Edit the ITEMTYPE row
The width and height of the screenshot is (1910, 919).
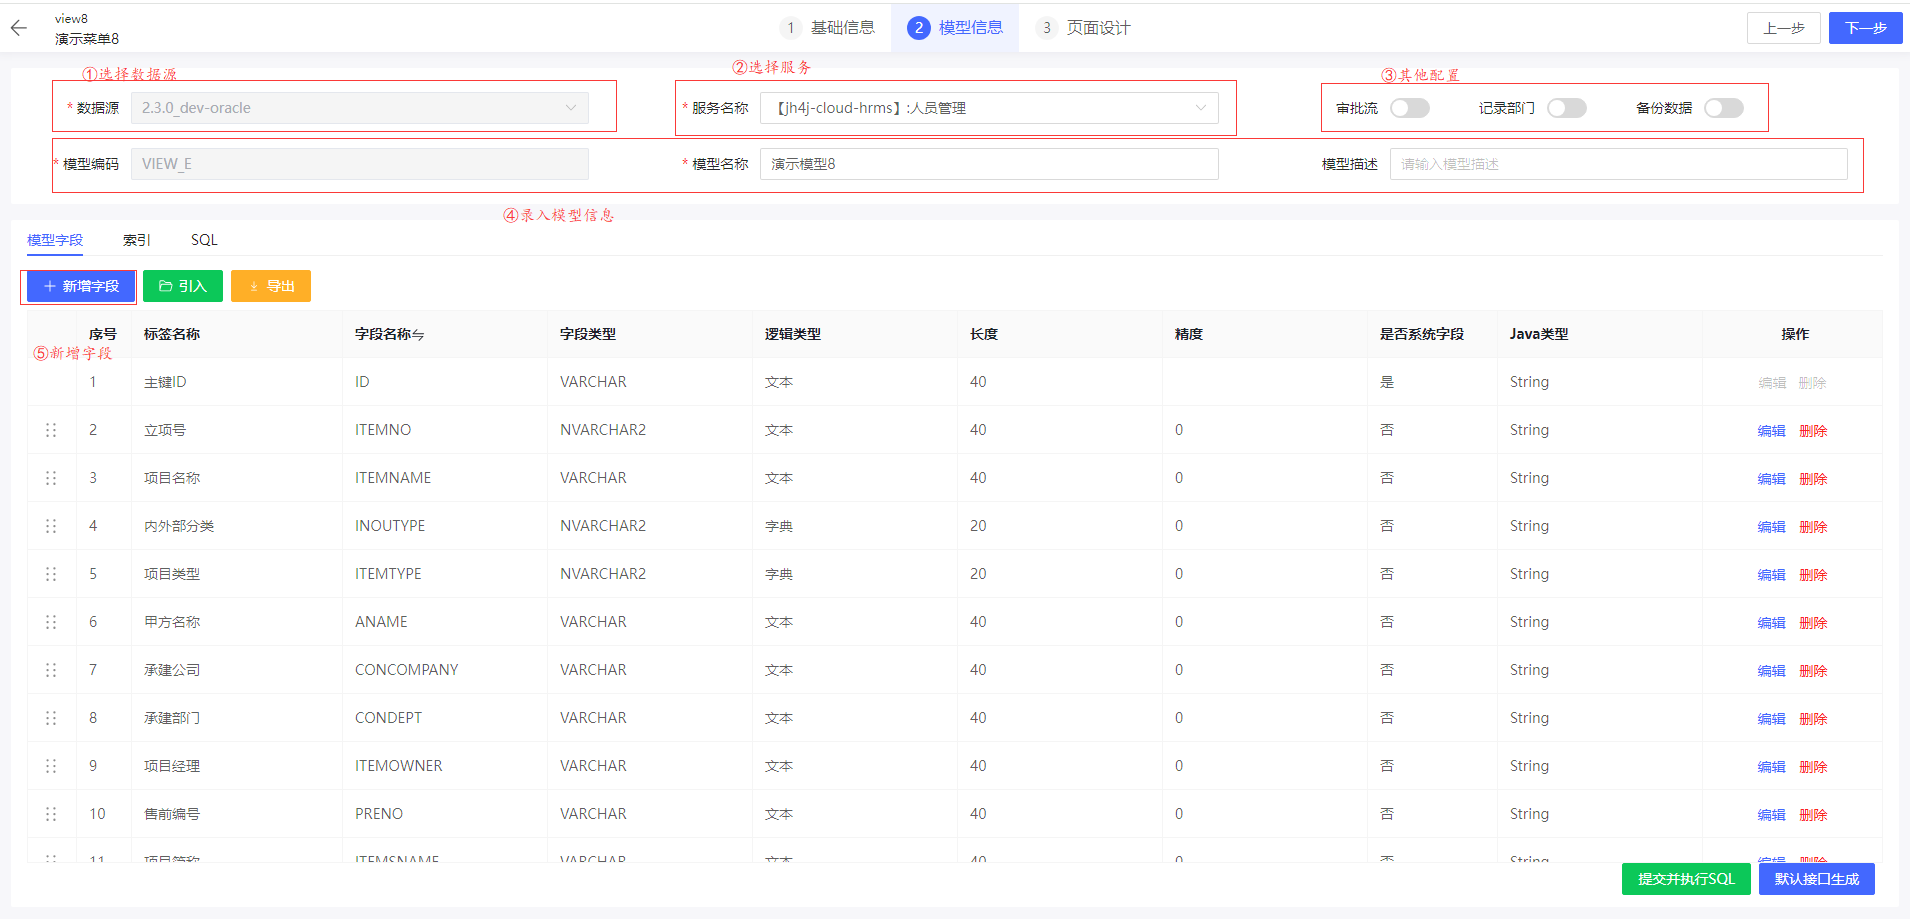pyautogui.click(x=1772, y=575)
